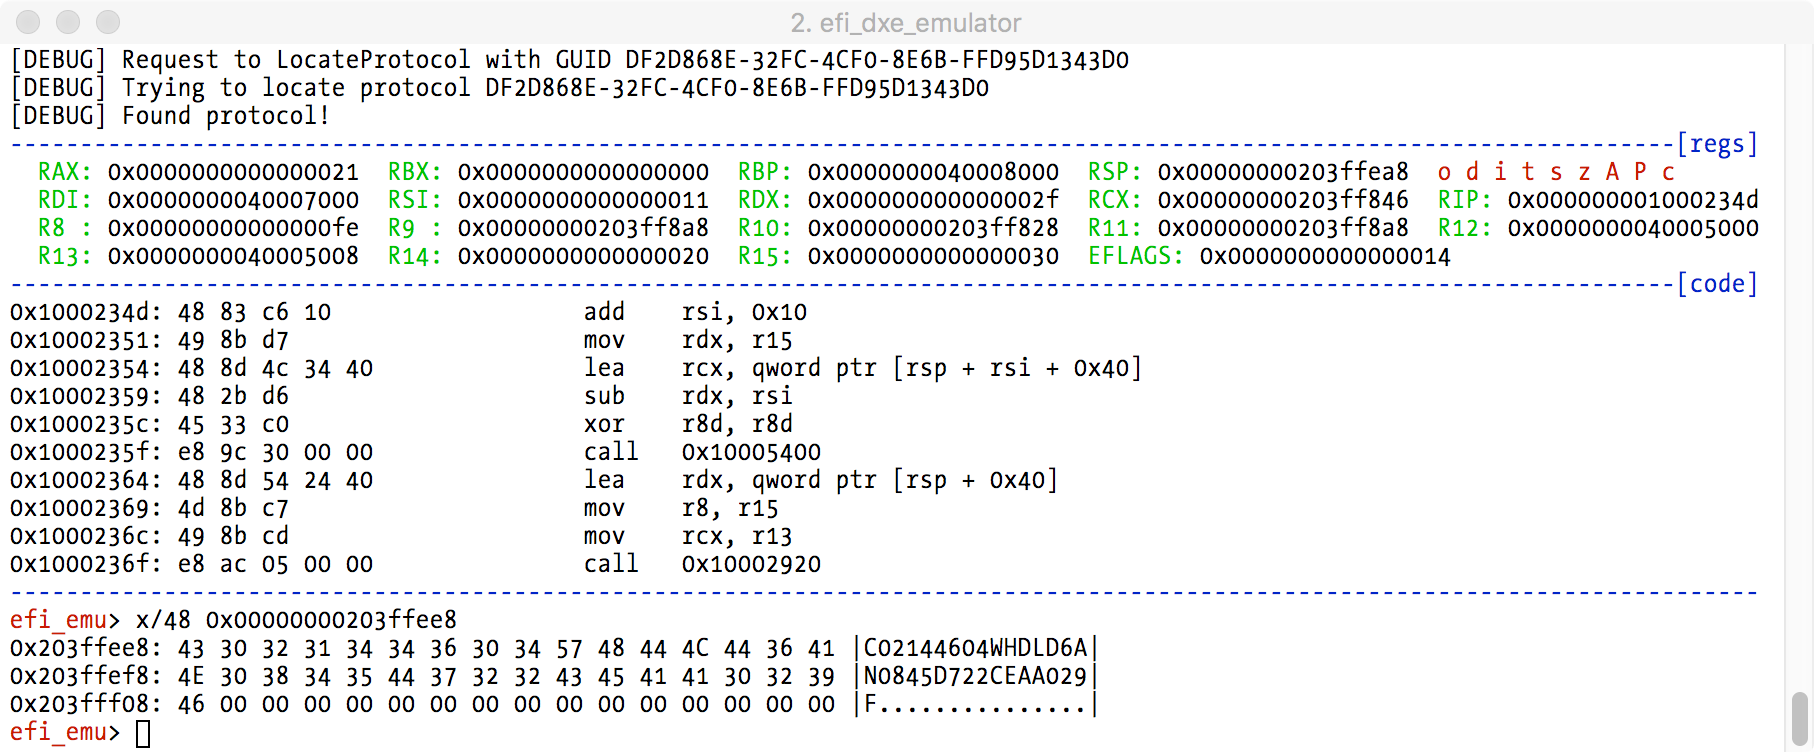This screenshot has width=1814, height=752.
Task: Click the [regs] section label
Action: [x=1716, y=144]
